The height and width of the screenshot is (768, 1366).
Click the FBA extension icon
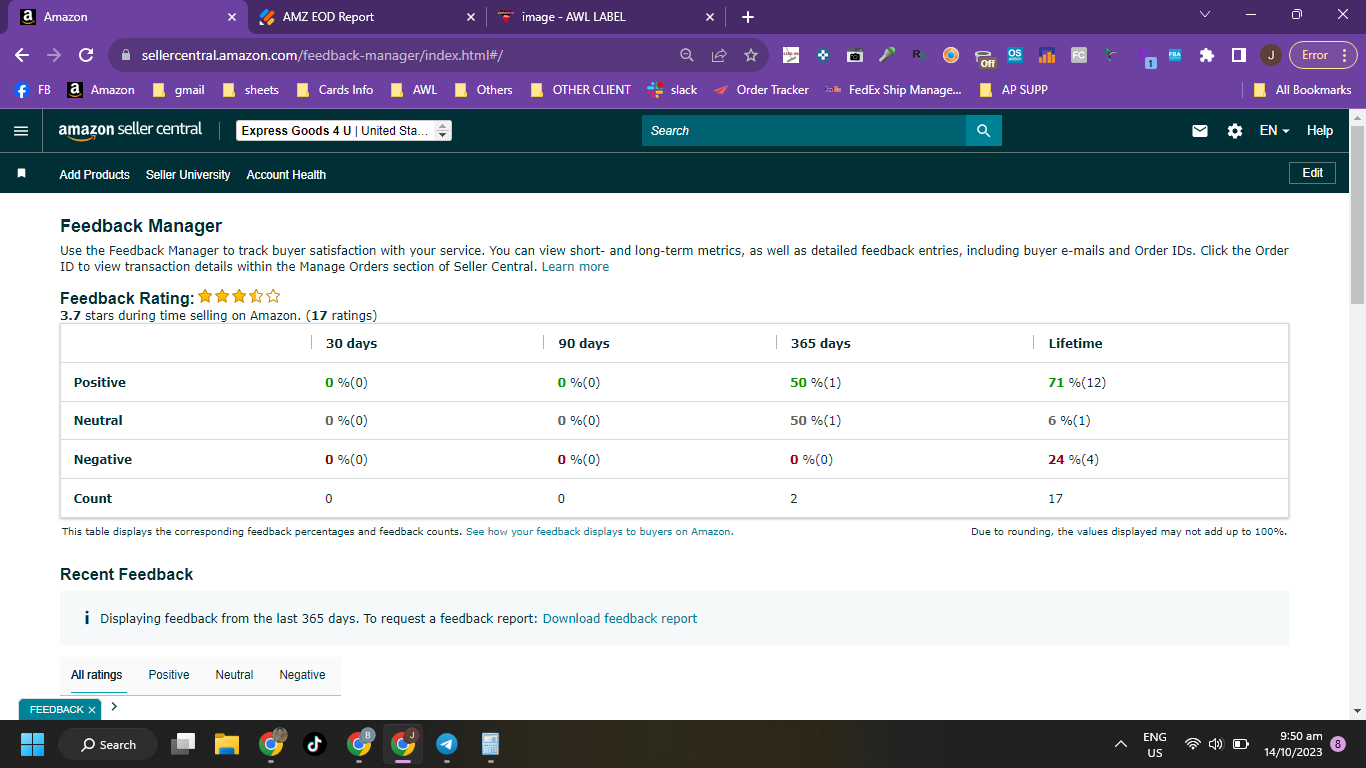coord(1175,55)
